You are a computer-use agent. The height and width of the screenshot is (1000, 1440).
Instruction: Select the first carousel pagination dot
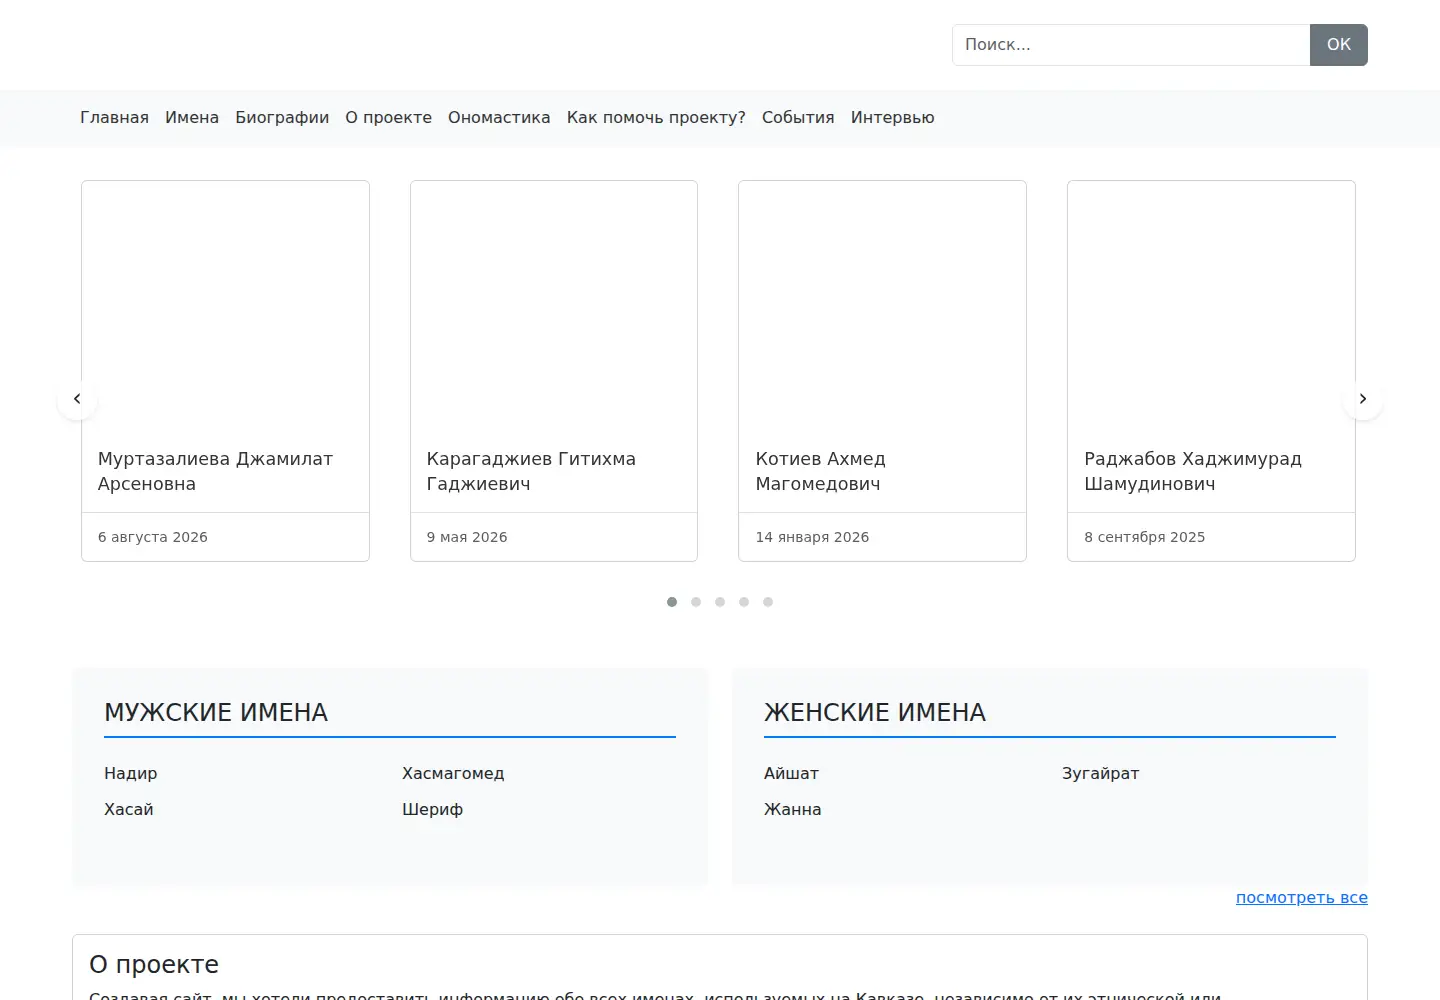tap(672, 602)
